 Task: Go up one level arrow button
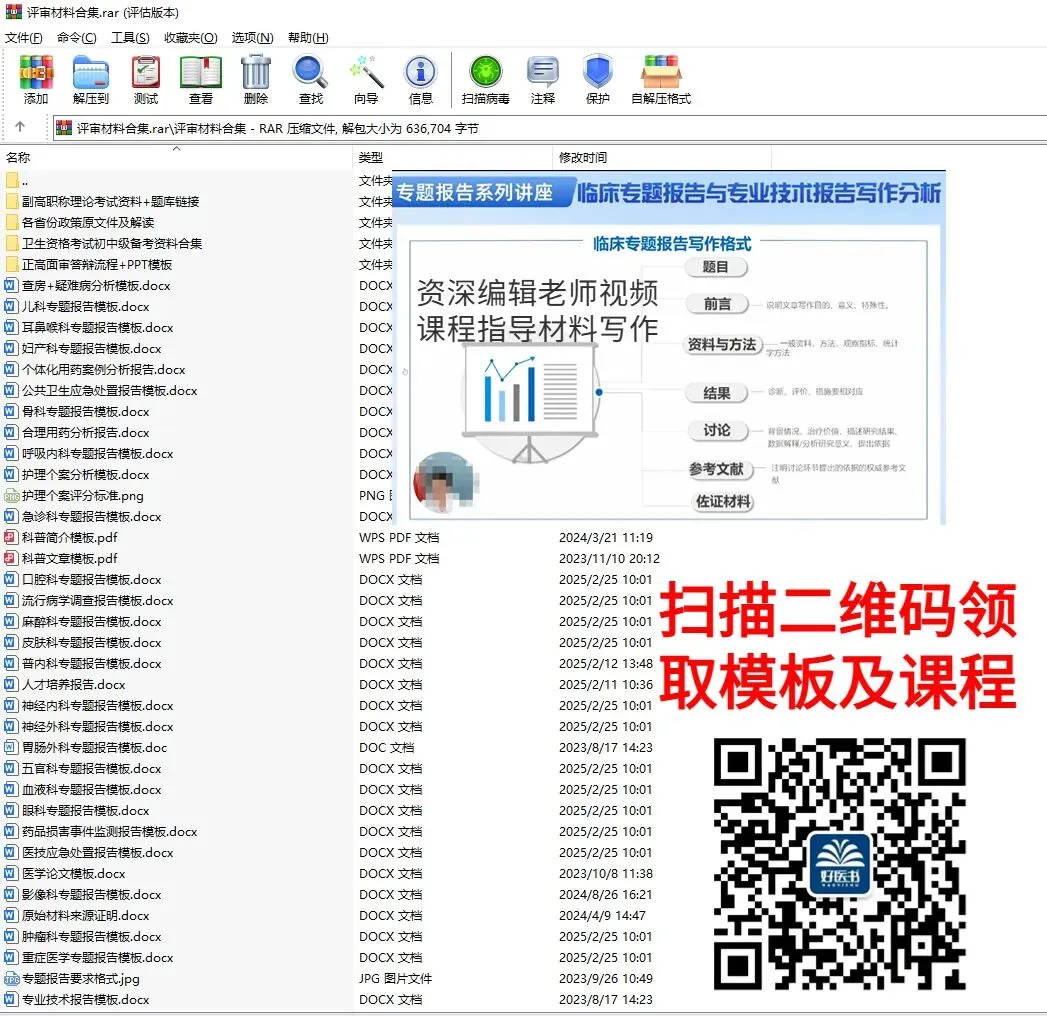pyautogui.click(x=20, y=127)
